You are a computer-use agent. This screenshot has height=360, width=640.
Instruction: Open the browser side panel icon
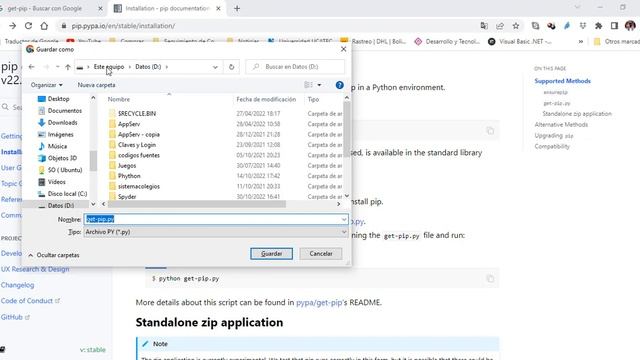coord(614,26)
